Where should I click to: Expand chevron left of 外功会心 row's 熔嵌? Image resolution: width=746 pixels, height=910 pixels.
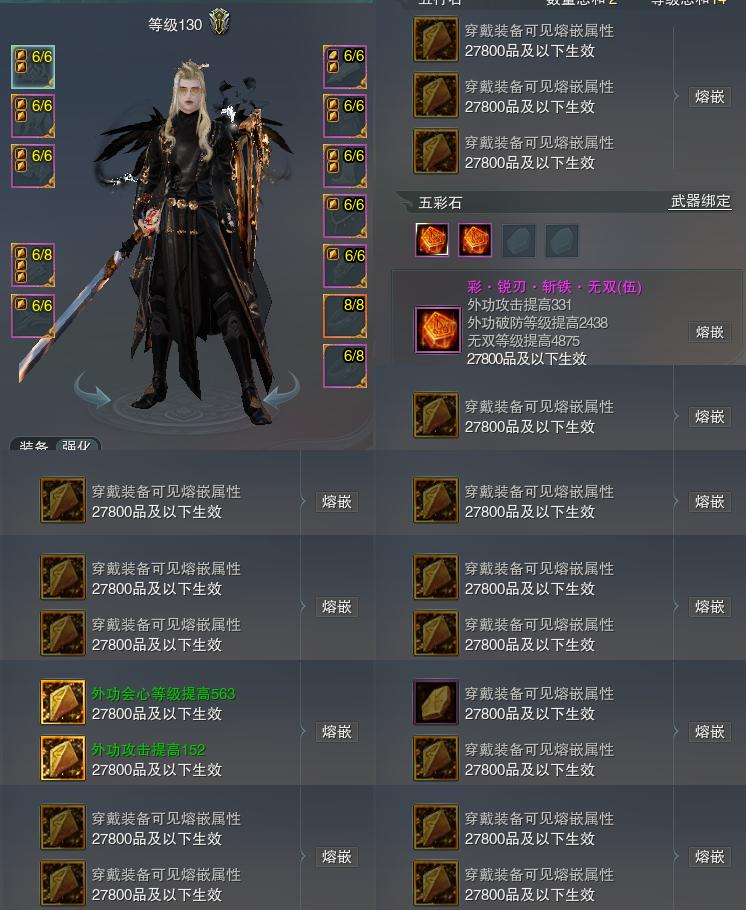303,731
